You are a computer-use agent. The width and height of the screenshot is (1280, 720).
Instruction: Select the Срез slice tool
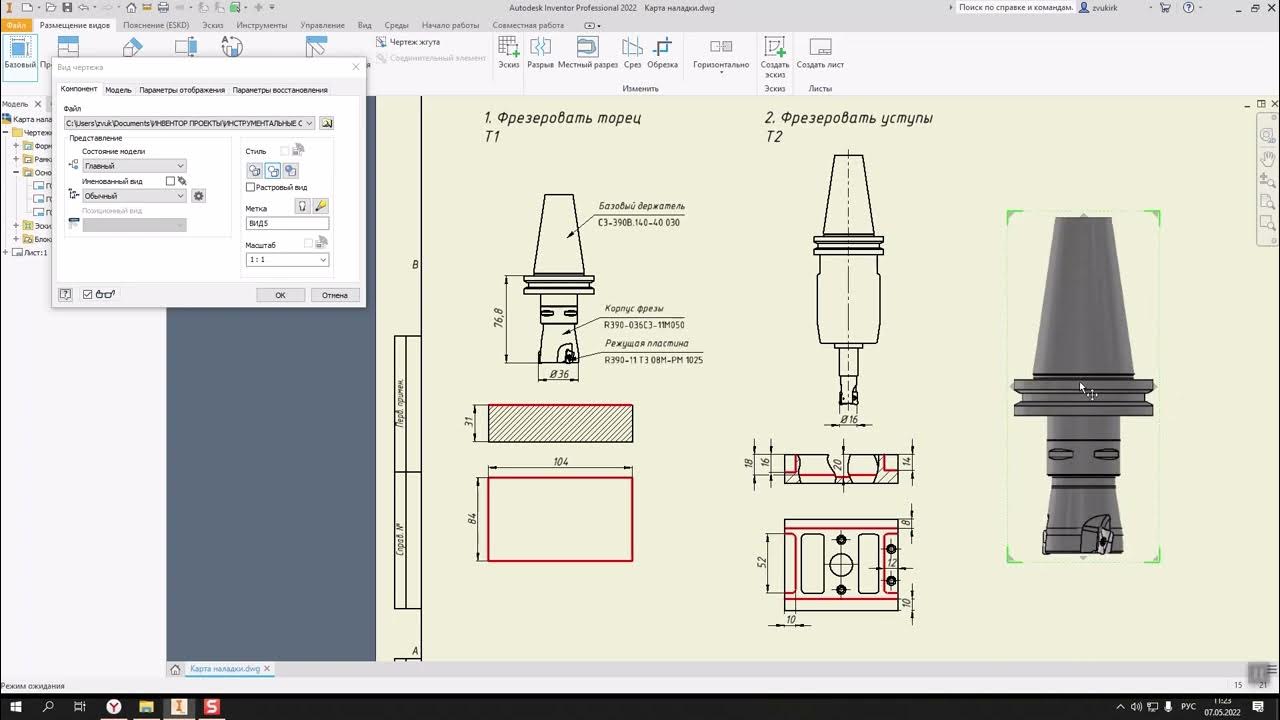pyautogui.click(x=632, y=52)
